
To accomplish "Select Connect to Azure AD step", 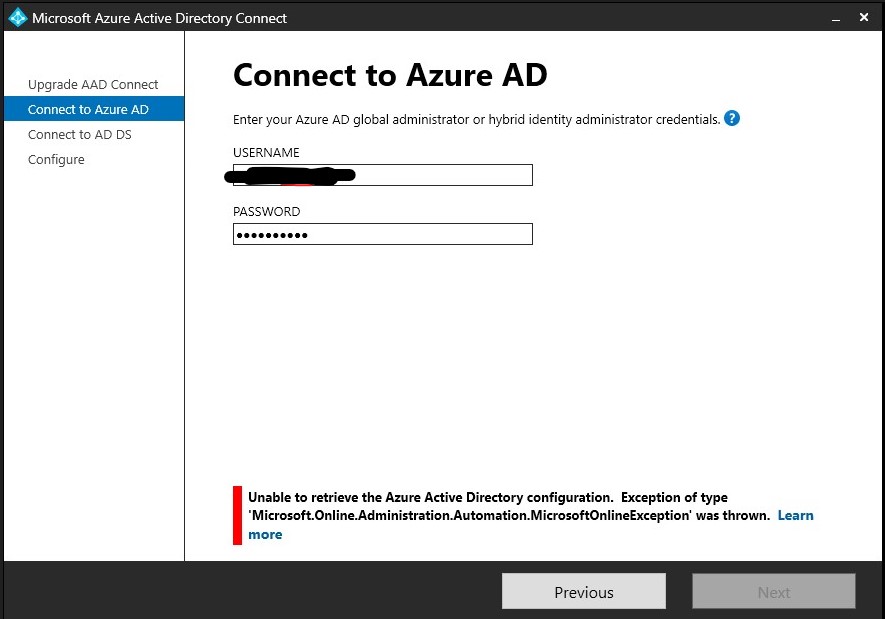I will tap(94, 109).
